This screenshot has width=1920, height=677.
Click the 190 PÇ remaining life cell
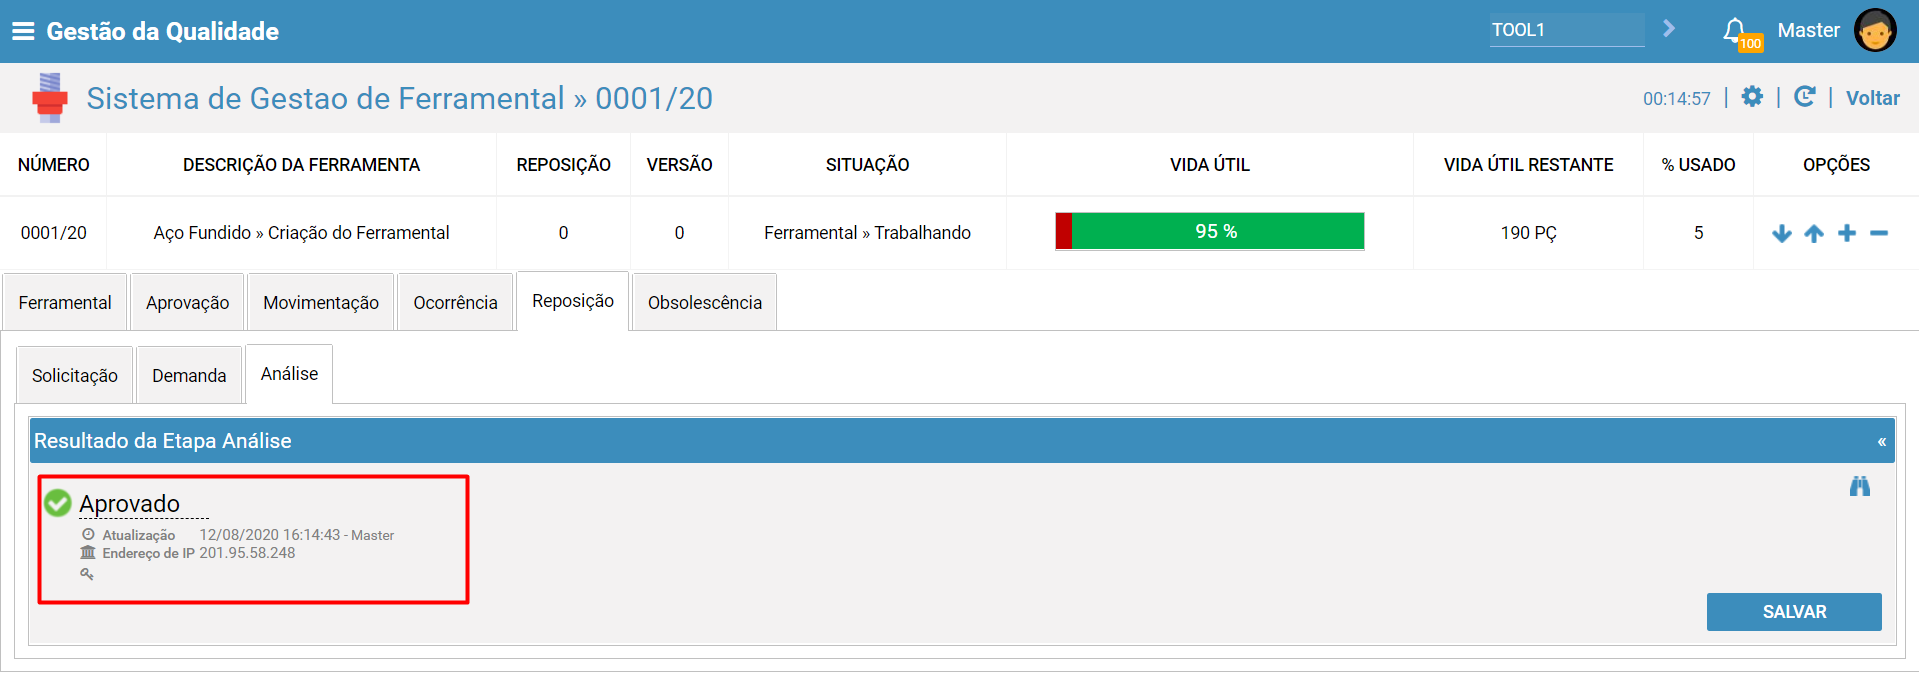tap(1528, 233)
